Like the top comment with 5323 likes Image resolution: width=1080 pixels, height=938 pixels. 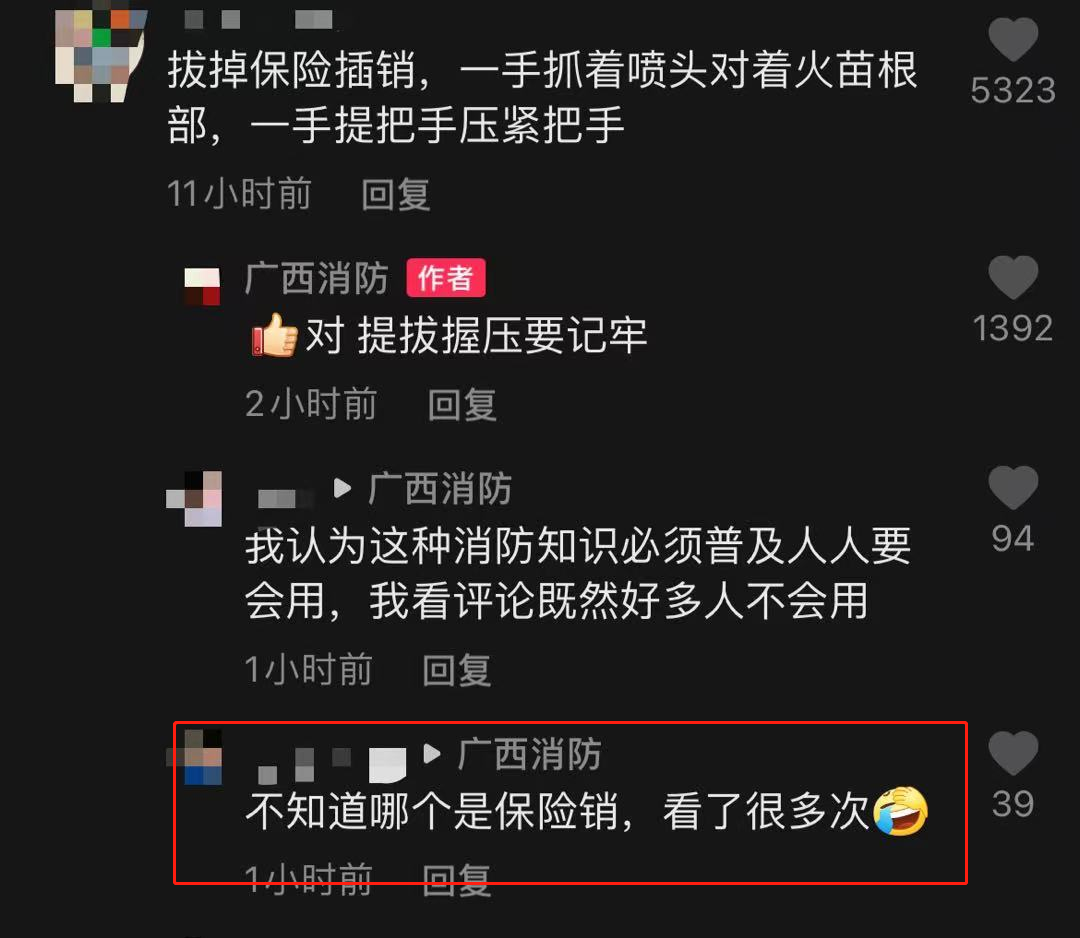(x=1012, y=40)
